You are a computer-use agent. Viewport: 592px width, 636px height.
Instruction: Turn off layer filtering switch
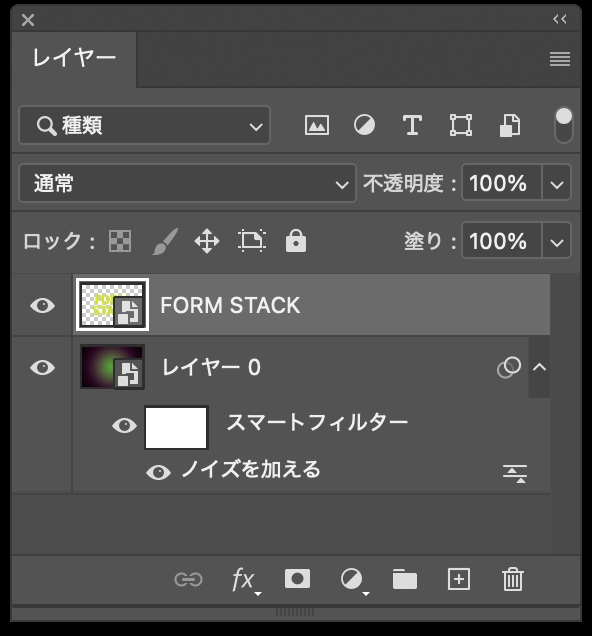pyautogui.click(x=564, y=125)
